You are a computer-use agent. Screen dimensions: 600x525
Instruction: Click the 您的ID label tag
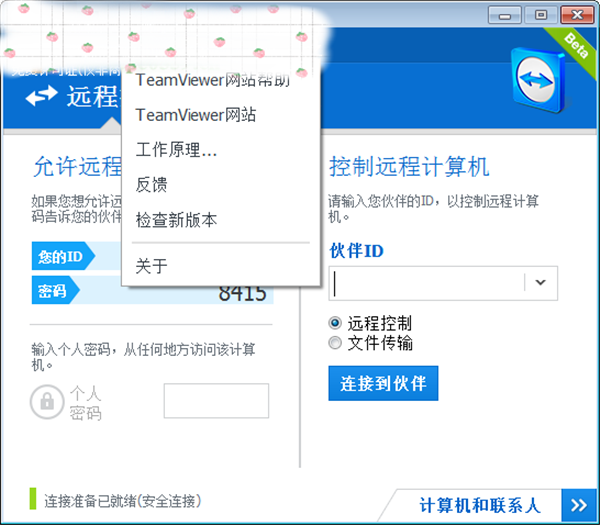pos(63,256)
